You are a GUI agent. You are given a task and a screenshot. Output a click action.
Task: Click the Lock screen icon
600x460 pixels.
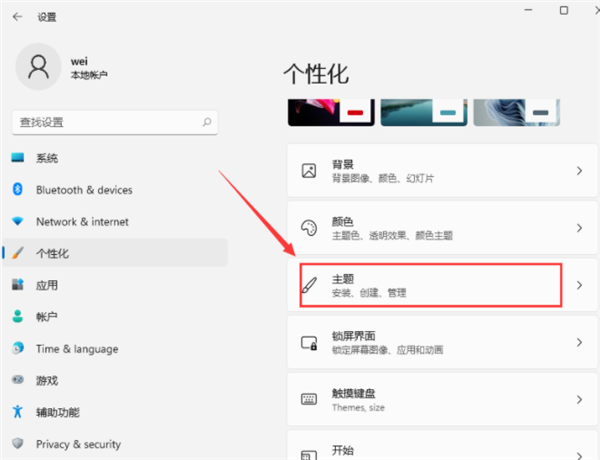coord(310,342)
